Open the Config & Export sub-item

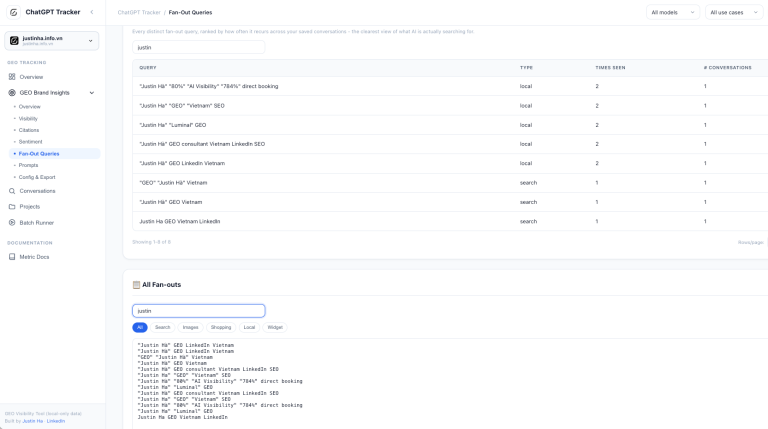pos(37,177)
